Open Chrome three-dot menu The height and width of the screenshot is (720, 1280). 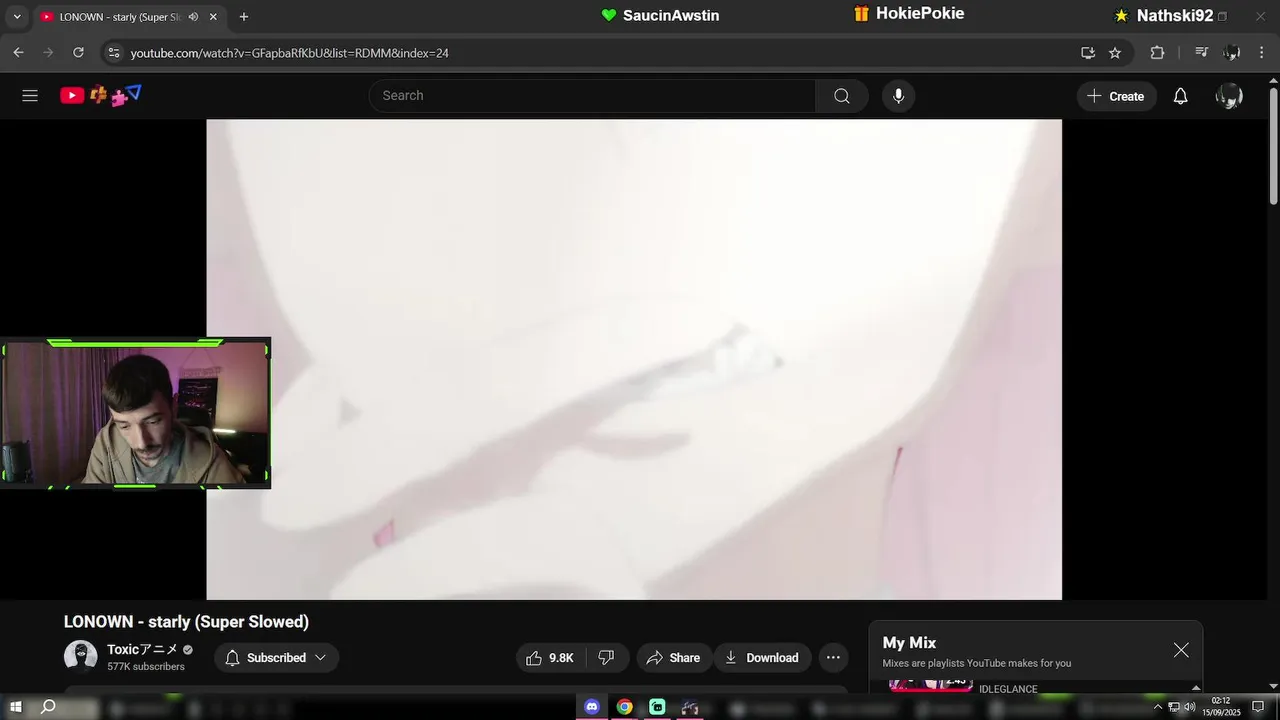[x=1262, y=53]
